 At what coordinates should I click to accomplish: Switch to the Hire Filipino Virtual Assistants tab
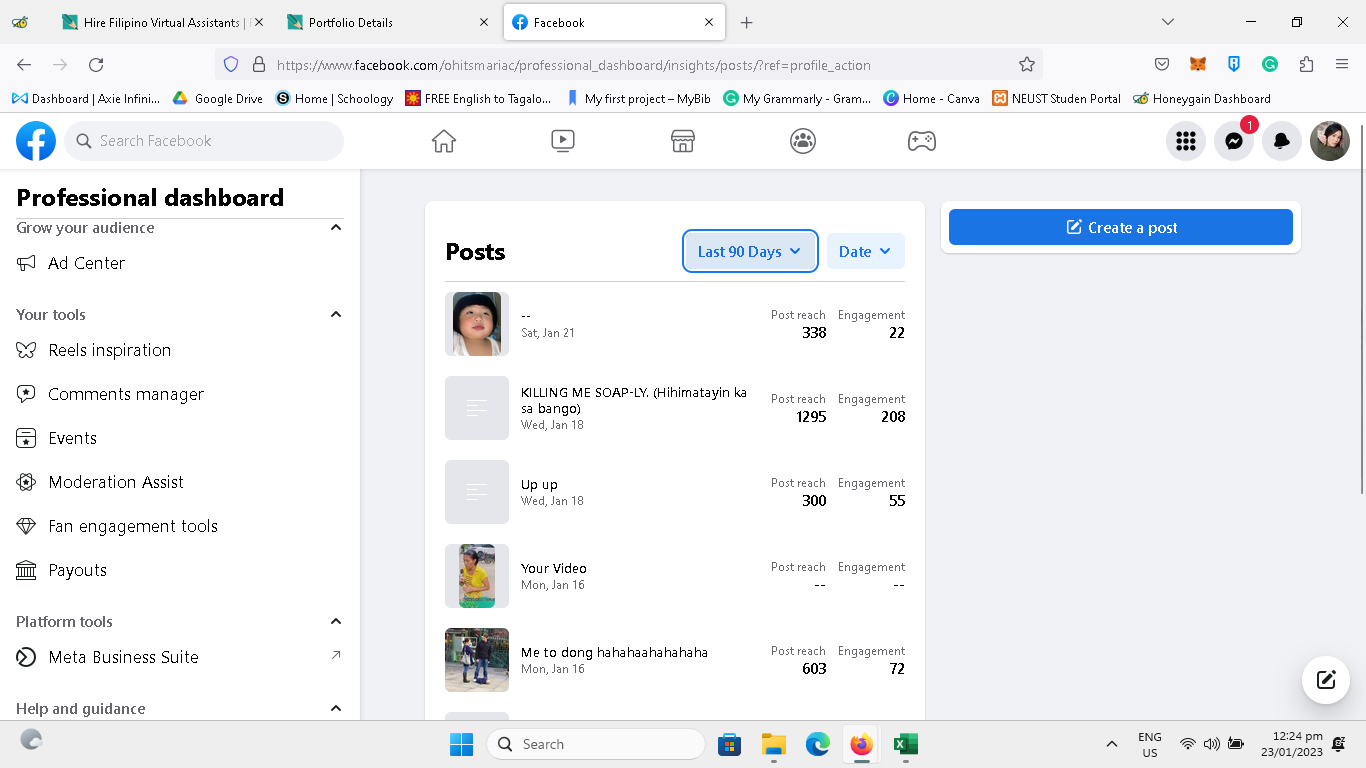coord(163,22)
